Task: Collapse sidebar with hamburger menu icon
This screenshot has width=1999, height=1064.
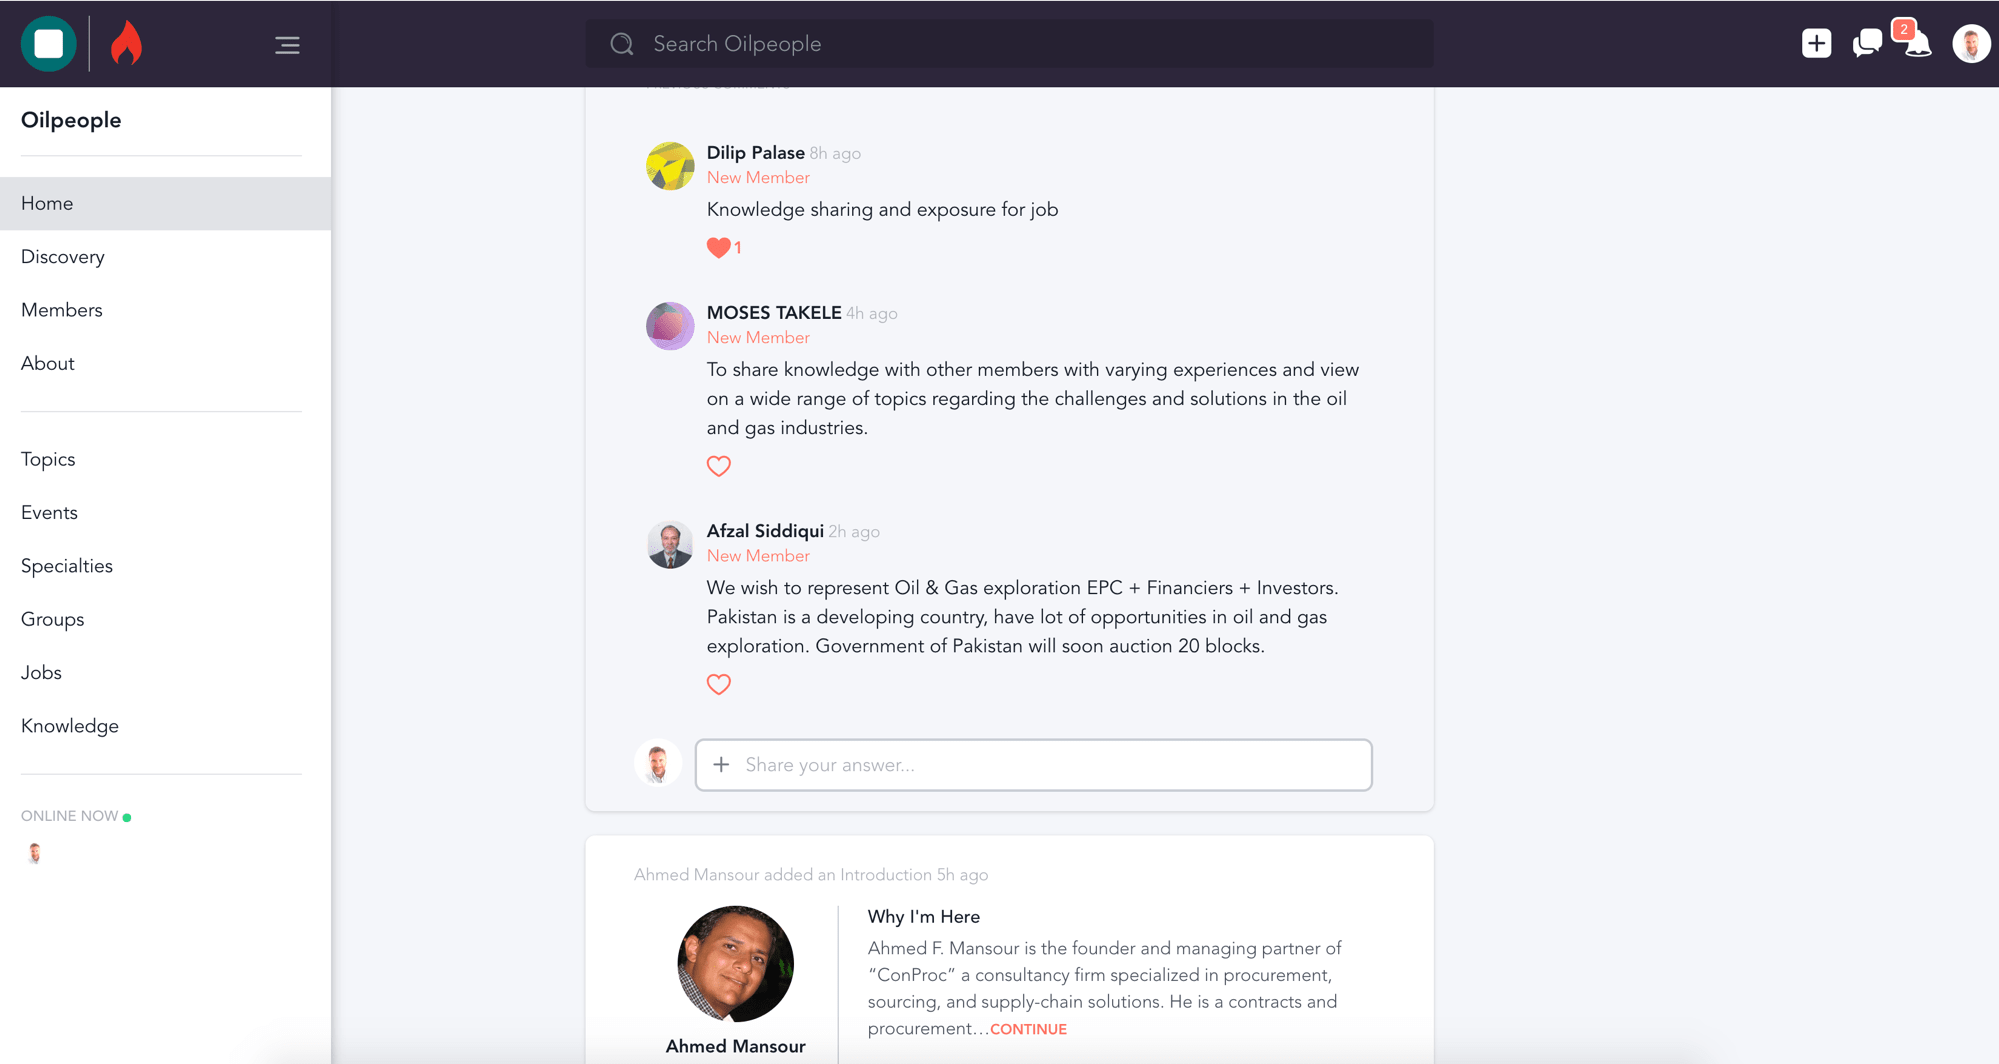Action: [x=287, y=45]
